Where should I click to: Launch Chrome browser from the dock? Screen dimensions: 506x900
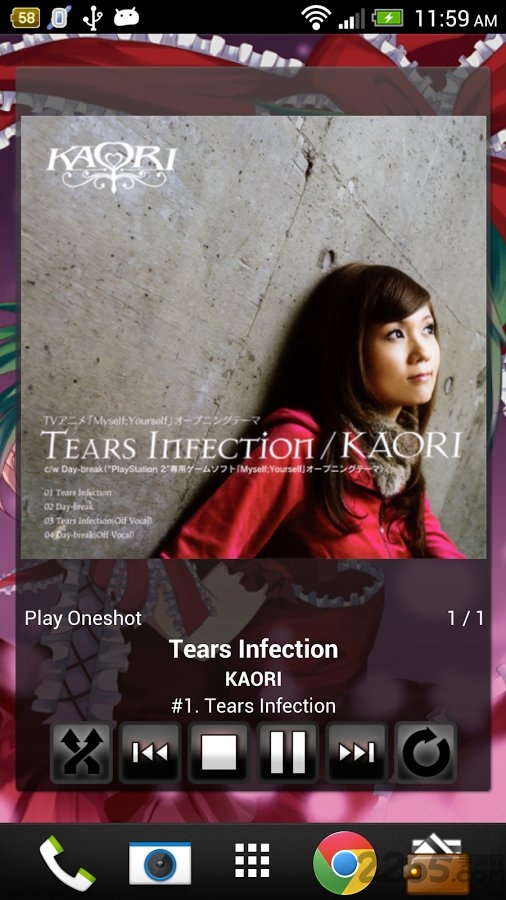point(344,863)
